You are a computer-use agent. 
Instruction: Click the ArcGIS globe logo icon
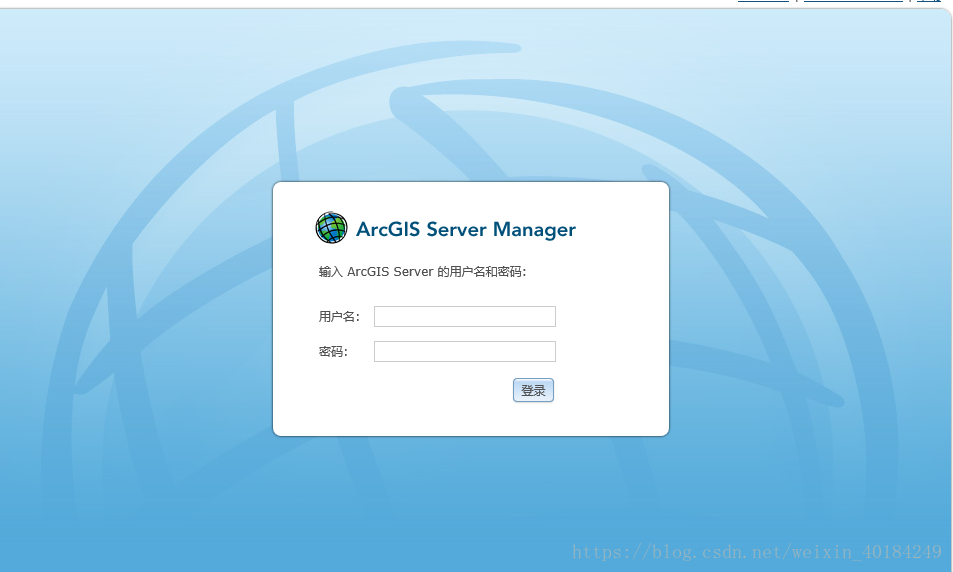point(331,227)
